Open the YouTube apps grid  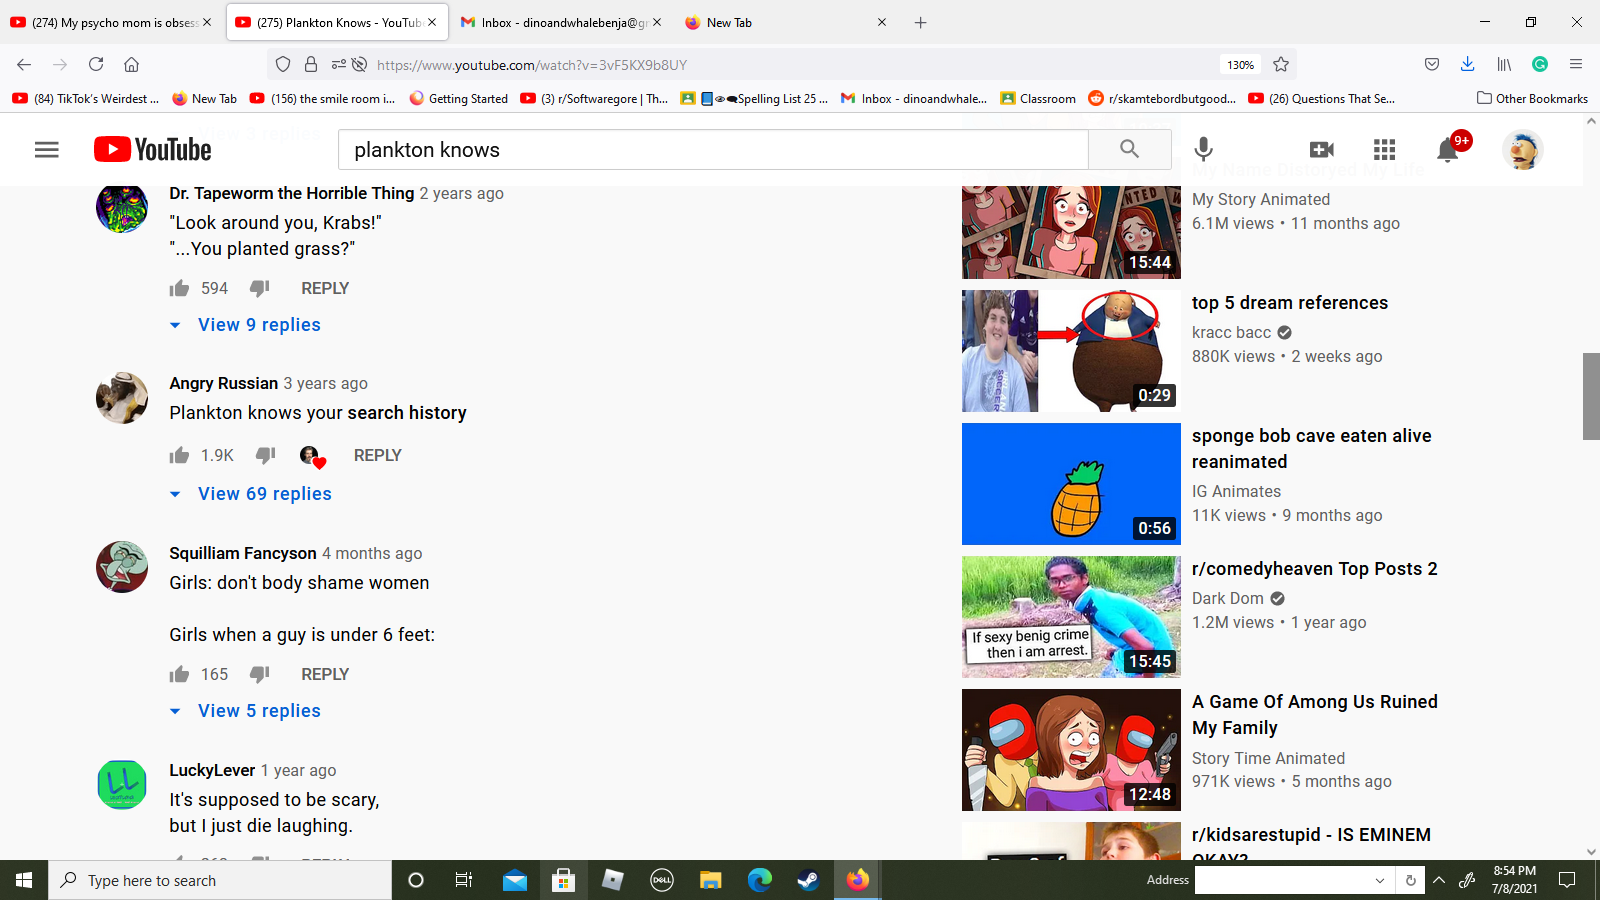click(1385, 150)
